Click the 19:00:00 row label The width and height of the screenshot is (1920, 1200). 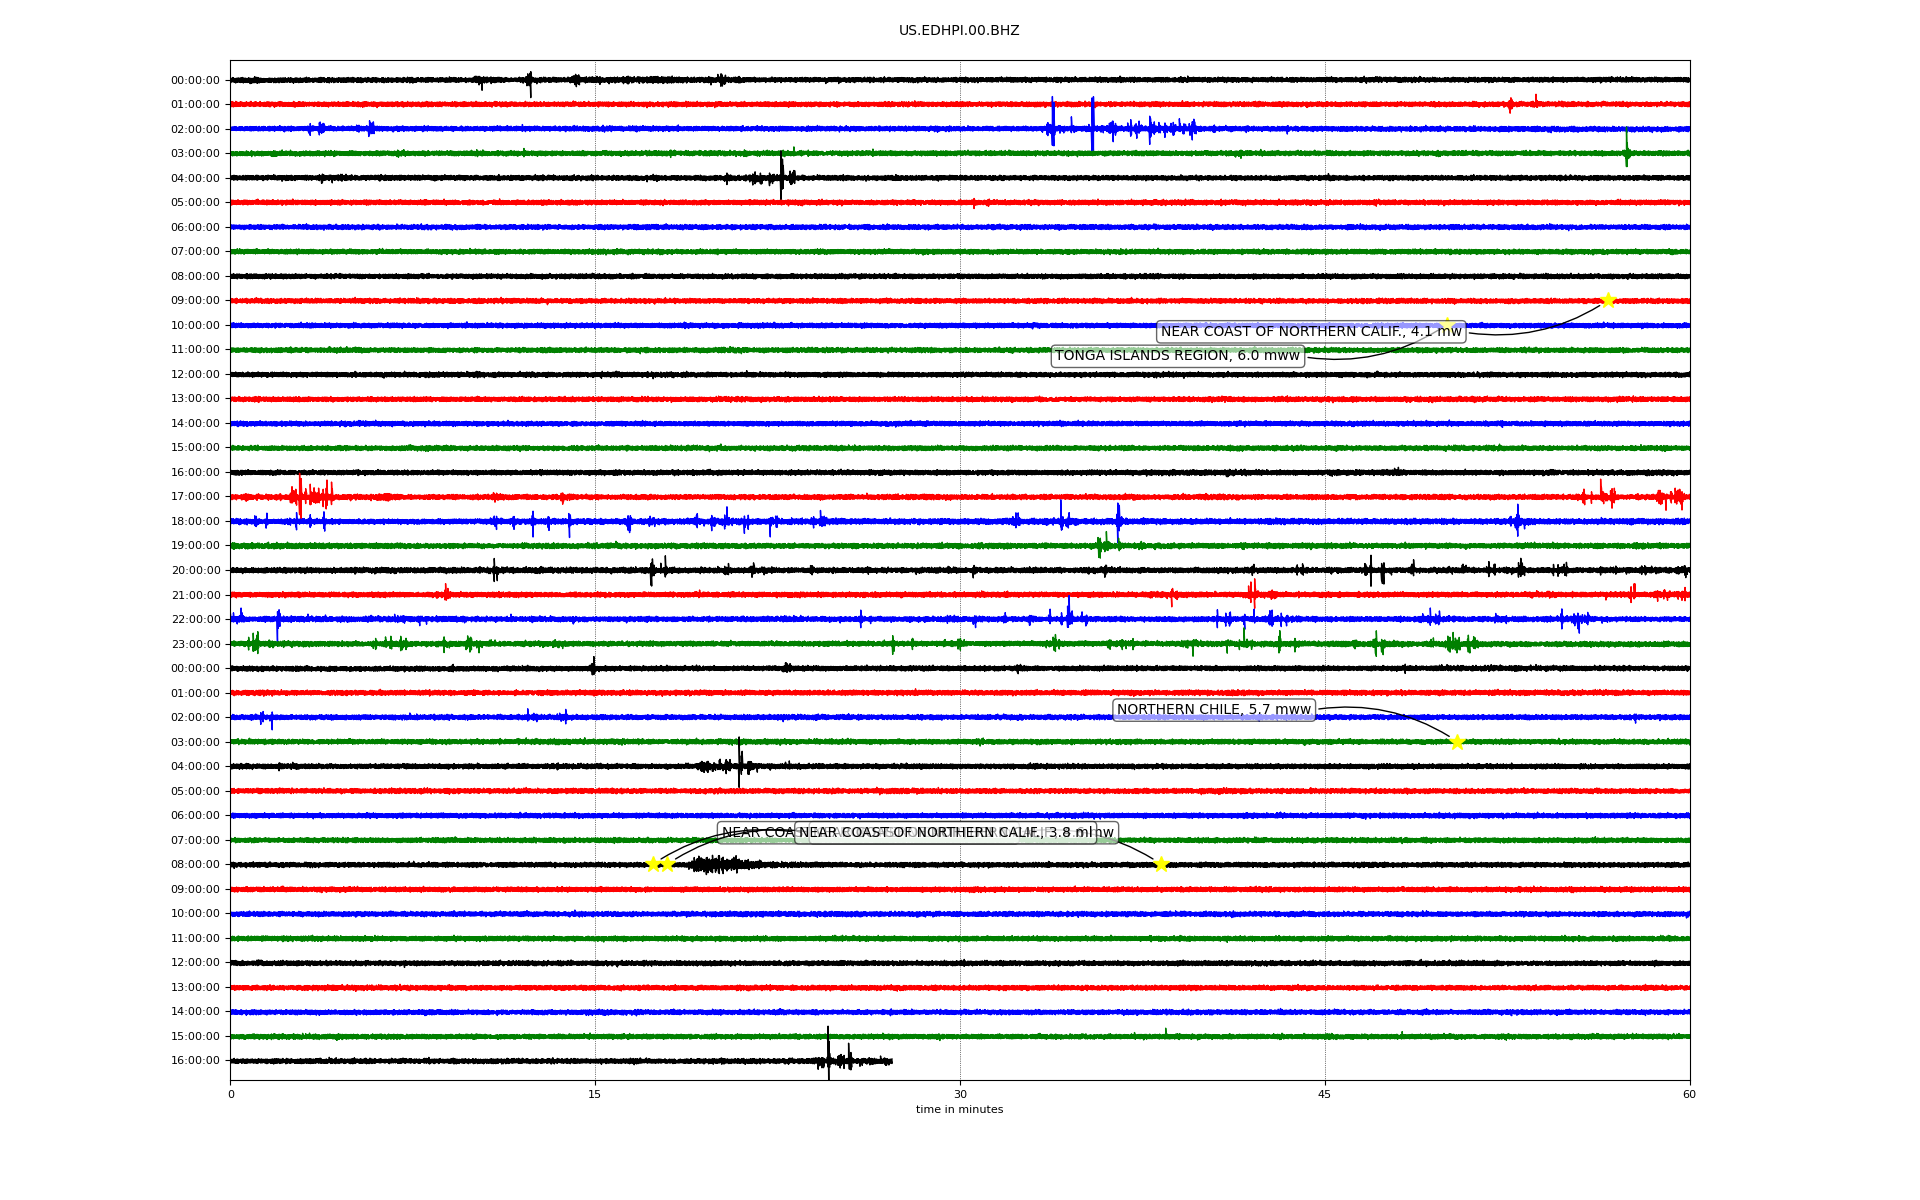[195, 546]
